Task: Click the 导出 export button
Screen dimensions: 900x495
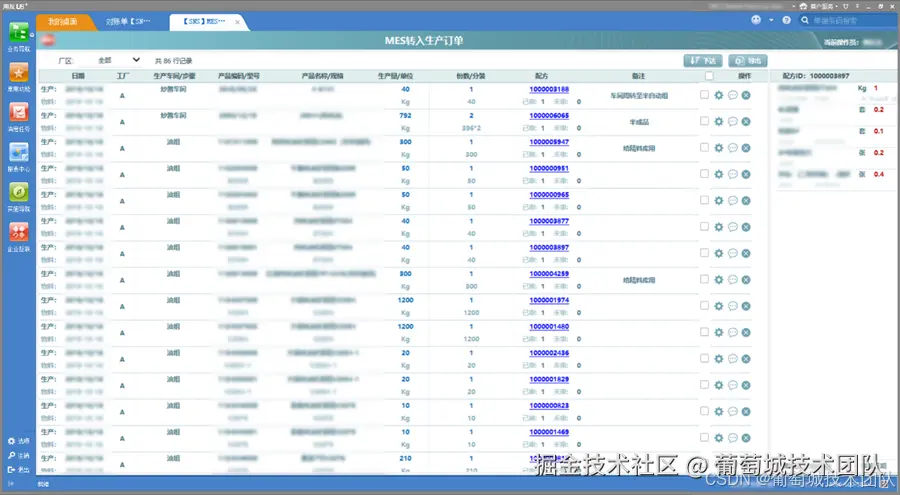Action: point(748,61)
